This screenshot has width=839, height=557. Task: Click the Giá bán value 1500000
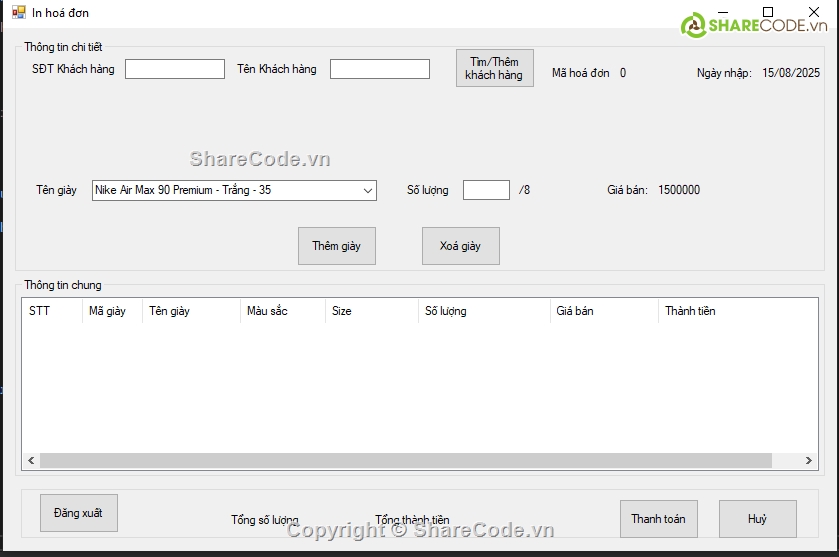[679, 190]
